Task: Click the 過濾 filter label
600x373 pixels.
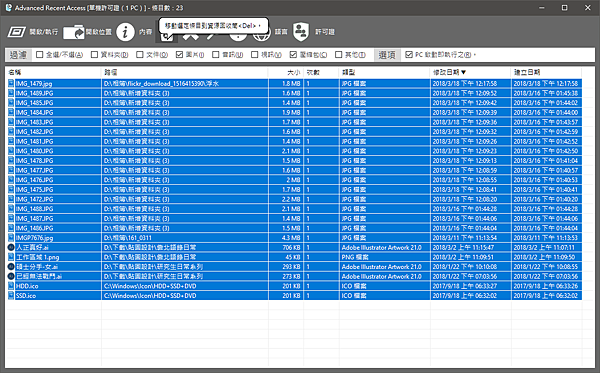Action: [x=18, y=55]
